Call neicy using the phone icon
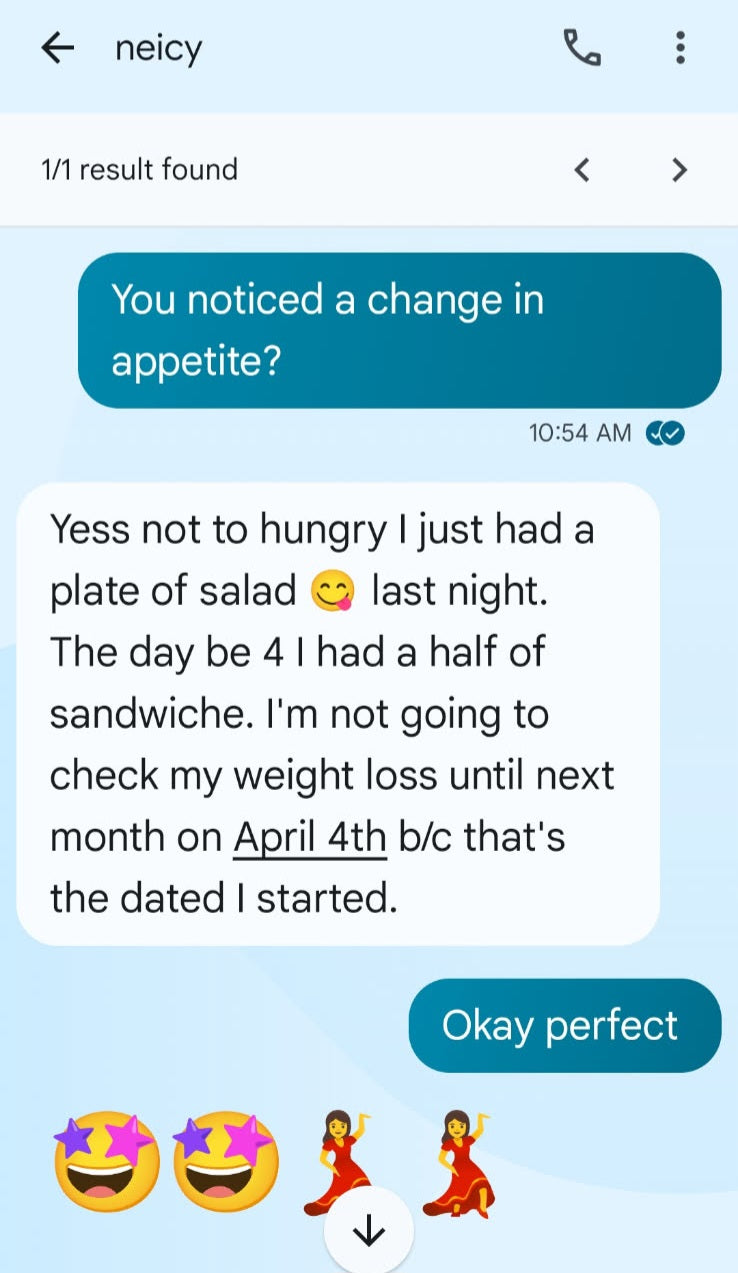The image size is (738, 1273). point(582,48)
